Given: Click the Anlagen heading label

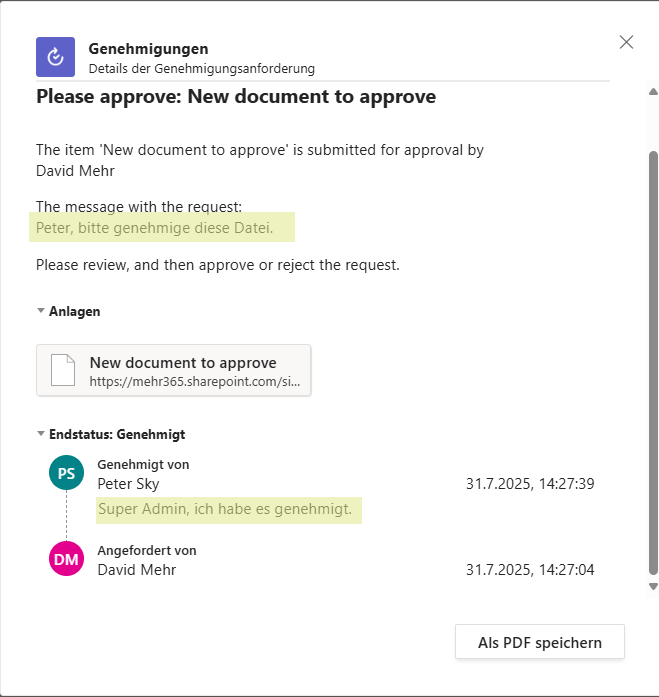Looking at the screenshot, I should (75, 311).
